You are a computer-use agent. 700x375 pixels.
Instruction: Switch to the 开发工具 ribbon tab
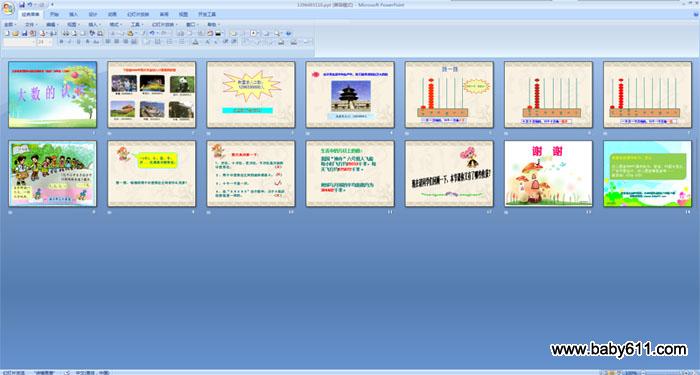(207, 14)
